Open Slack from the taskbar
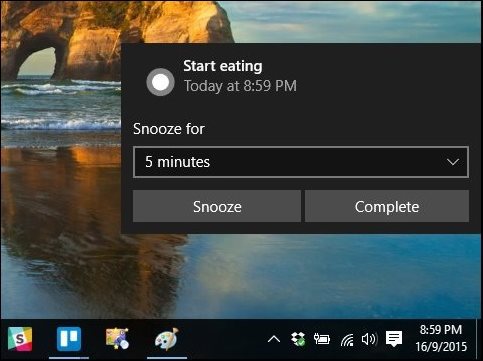Screen dimensions: 483x361 [20, 339]
